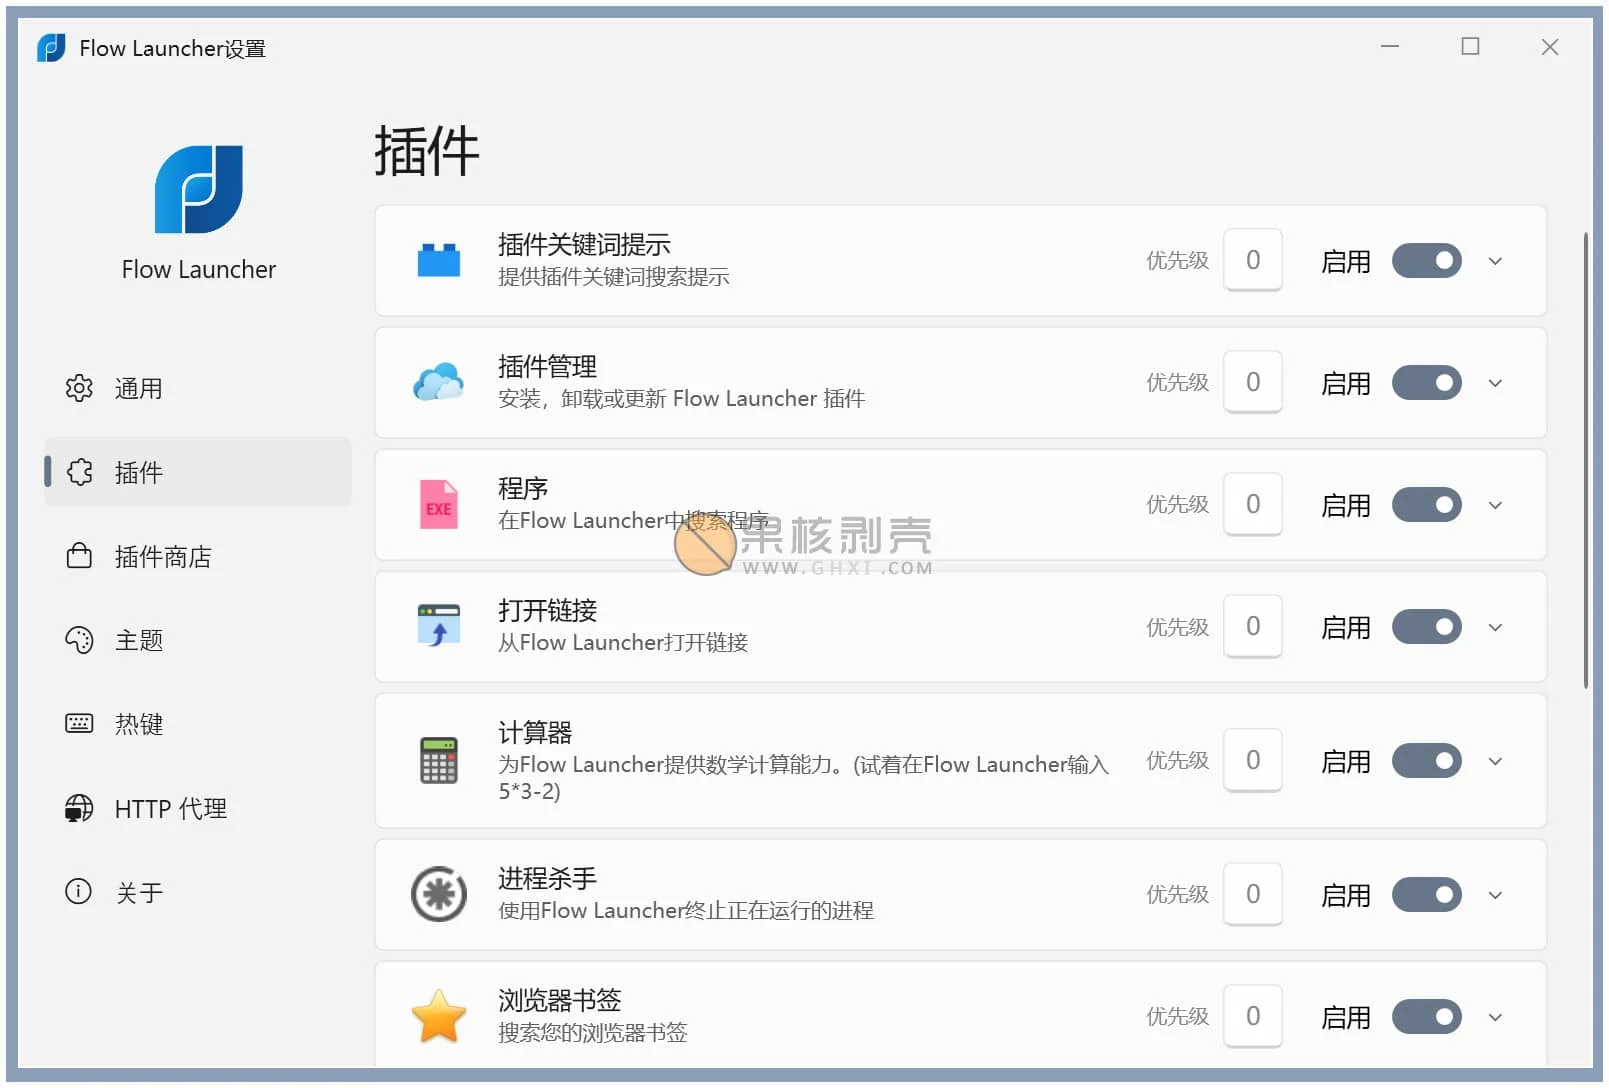Click the 打开链接 priority field
This screenshot has height=1088, width=1609.
click(1253, 626)
